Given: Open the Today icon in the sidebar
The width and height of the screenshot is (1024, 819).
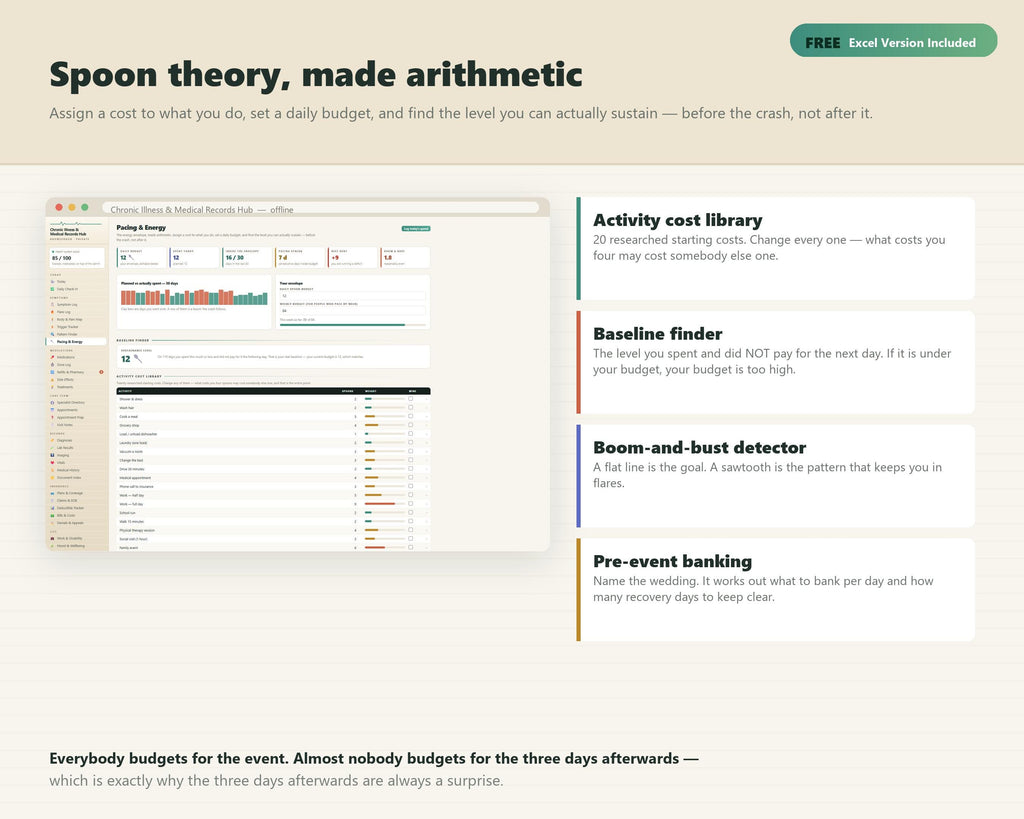Looking at the screenshot, I should pos(52,281).
